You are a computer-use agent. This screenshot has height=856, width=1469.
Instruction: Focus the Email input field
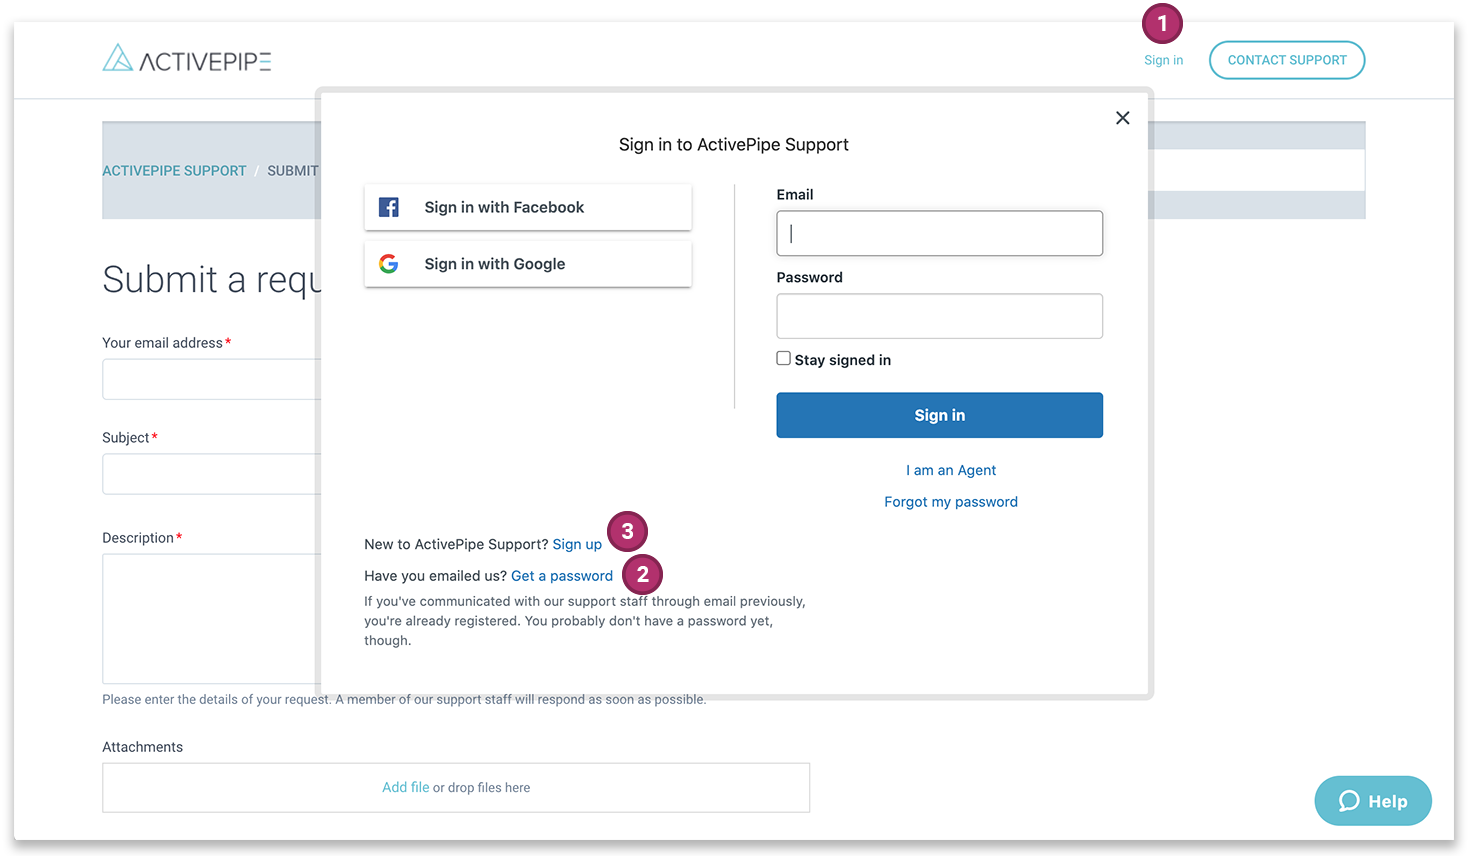[939, 233]
